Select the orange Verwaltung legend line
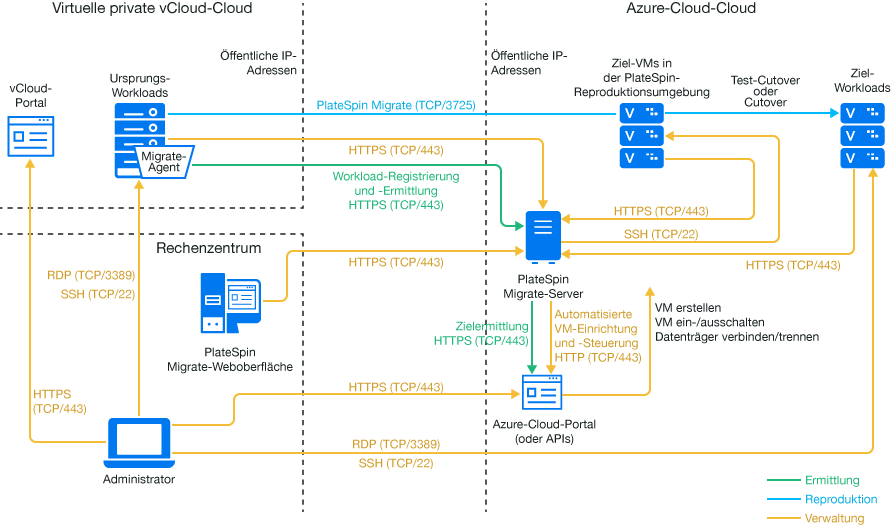Viewport: 891px width, 525px height. (x=781, y=517)
